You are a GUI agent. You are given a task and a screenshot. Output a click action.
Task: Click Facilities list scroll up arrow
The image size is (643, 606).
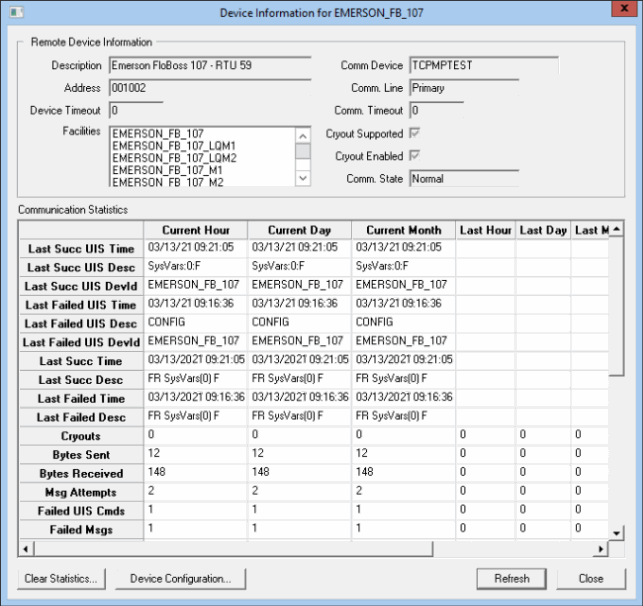[x=303, y=136]
